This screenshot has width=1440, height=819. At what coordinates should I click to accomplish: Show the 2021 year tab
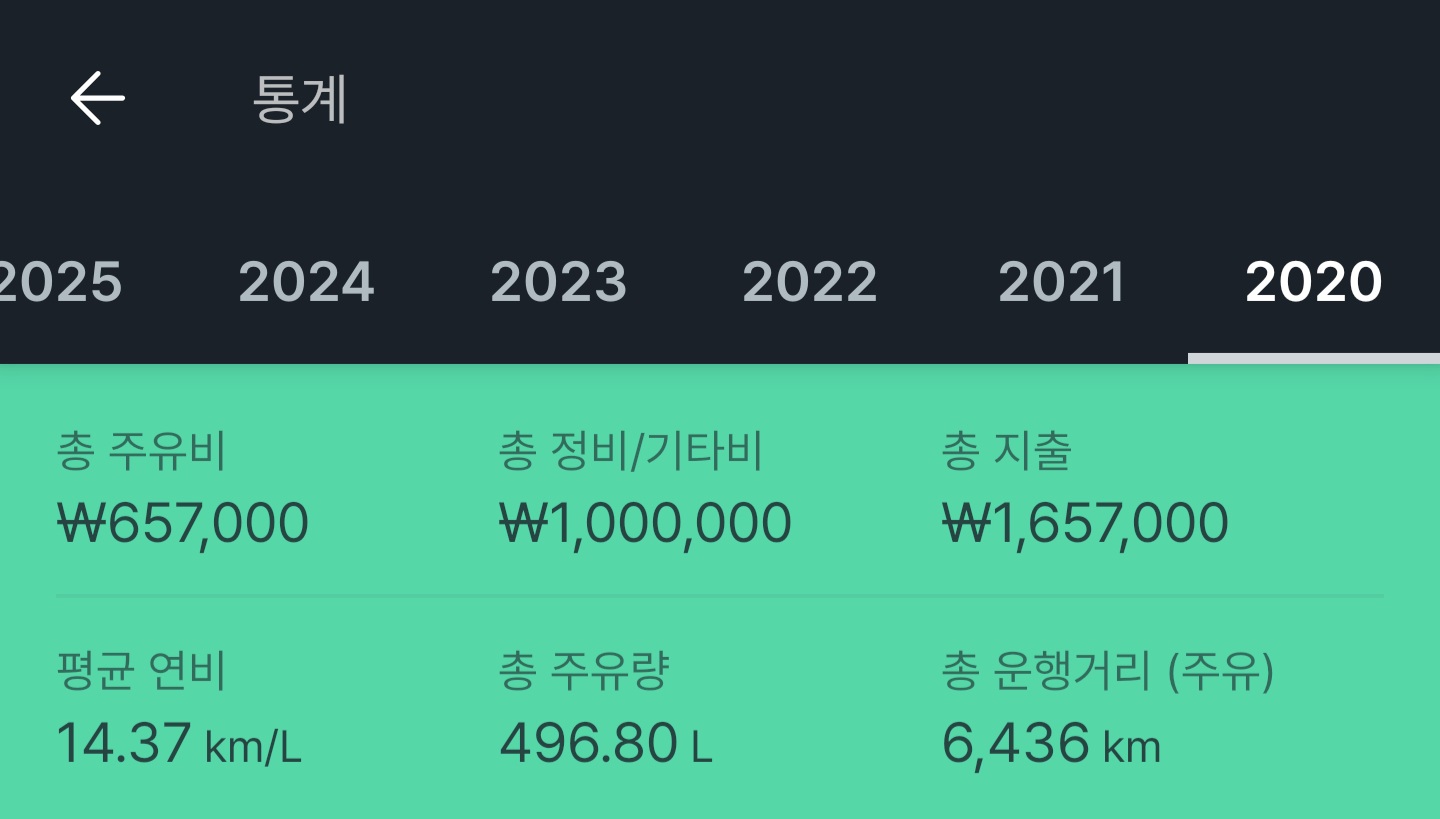(x=1062, y=282)
